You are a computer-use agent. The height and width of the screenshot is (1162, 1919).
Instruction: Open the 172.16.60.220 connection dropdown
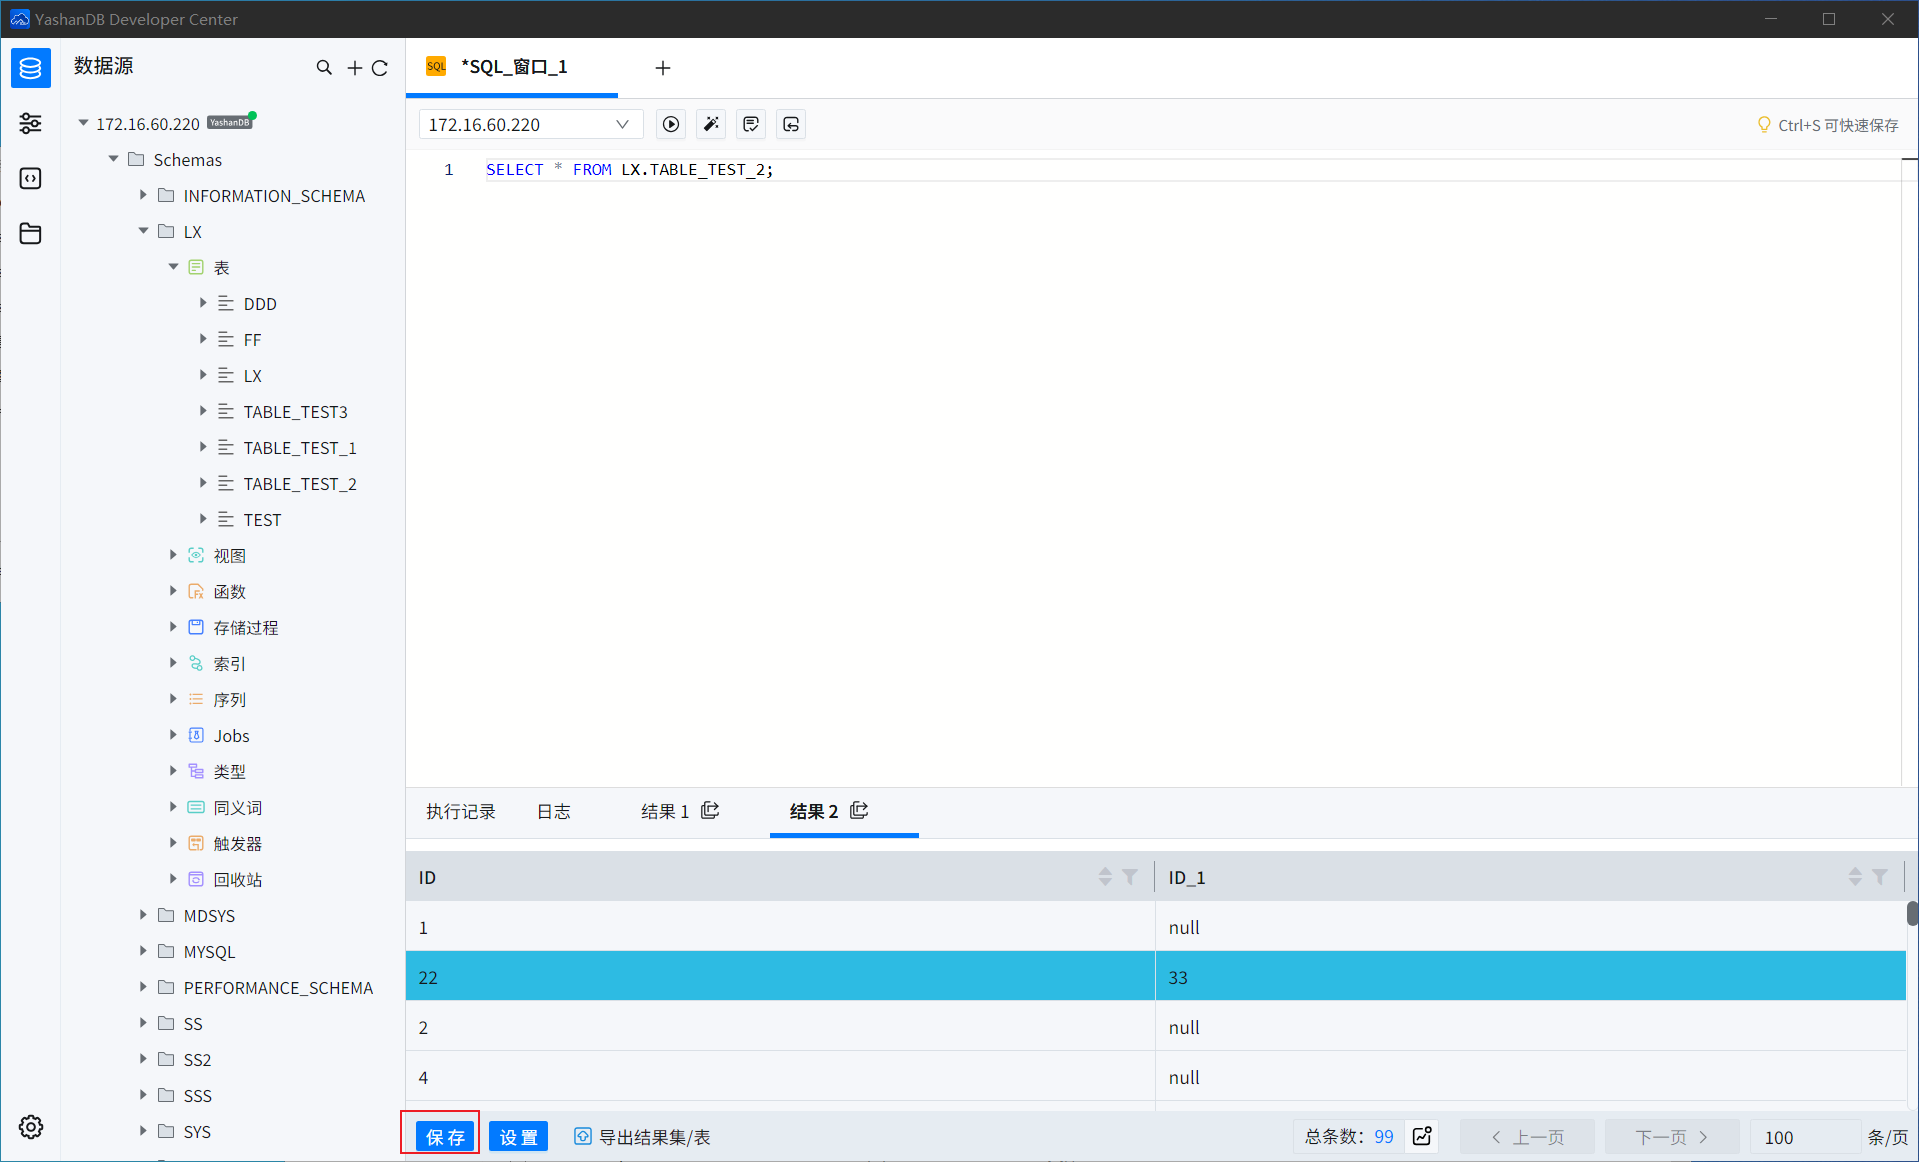point(529,124)
